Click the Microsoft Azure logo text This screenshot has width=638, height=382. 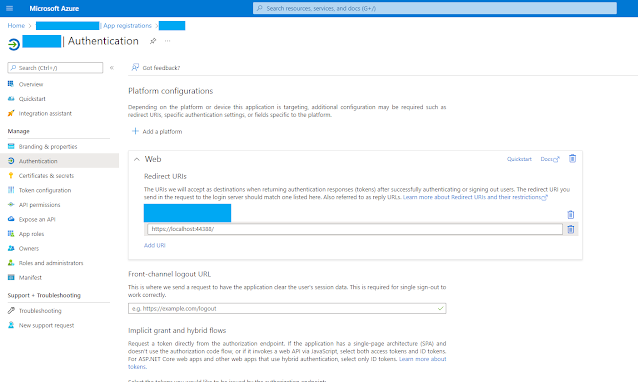click(x=54, y=8)
